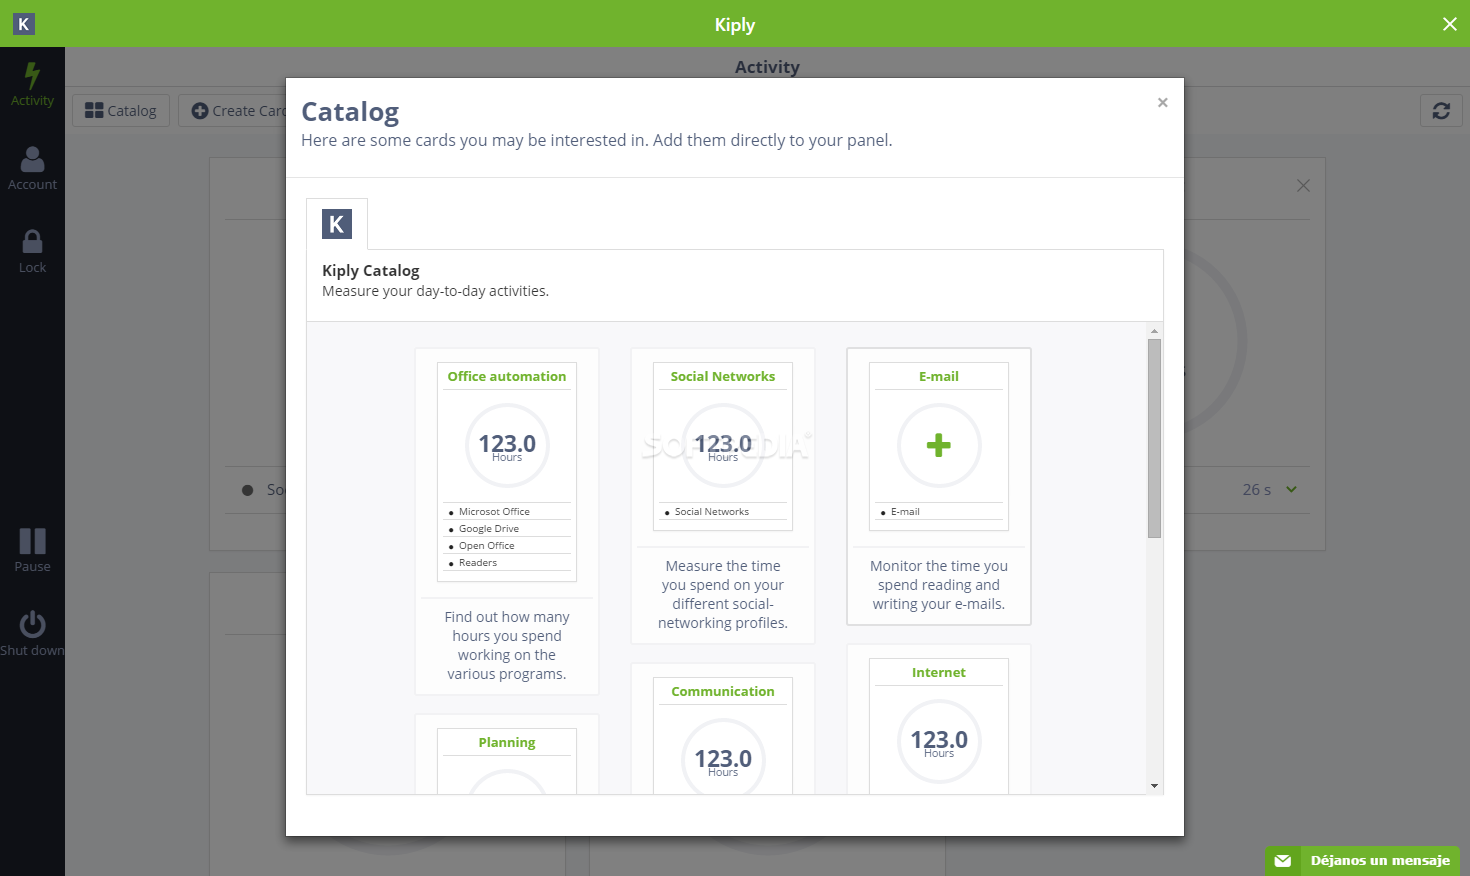Close the Catalog dialog with the X
The height and width of the screenshot is (876, 1470).
click(x=1162, y=102)
